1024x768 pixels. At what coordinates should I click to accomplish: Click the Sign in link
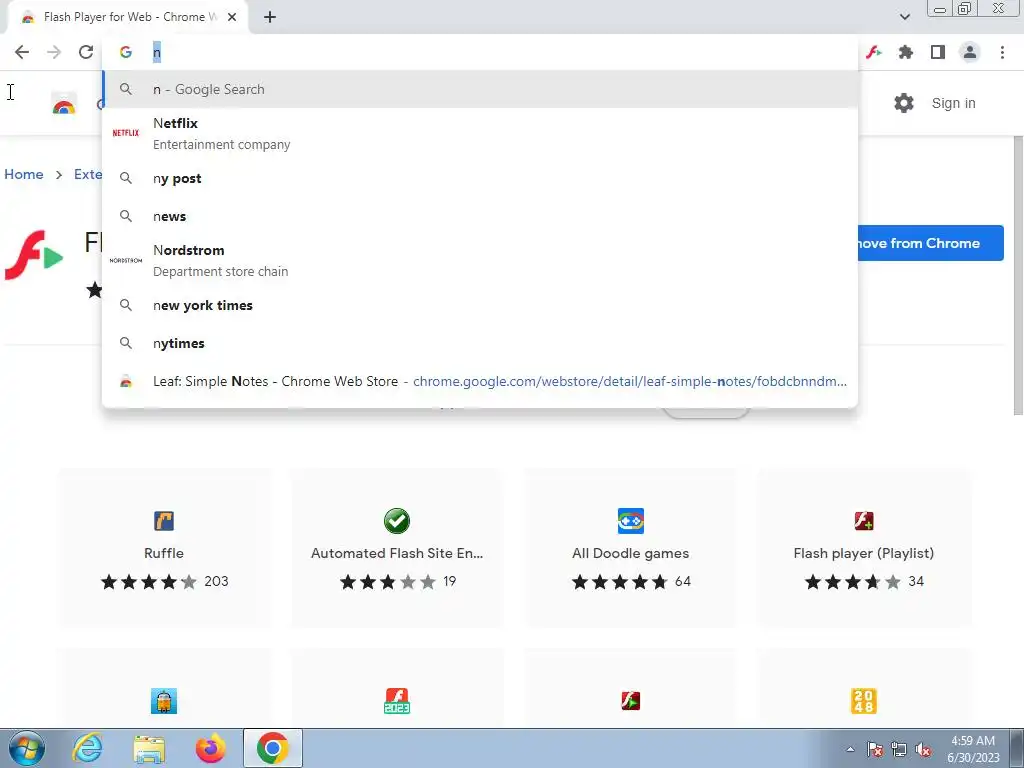tap(953, 103)
